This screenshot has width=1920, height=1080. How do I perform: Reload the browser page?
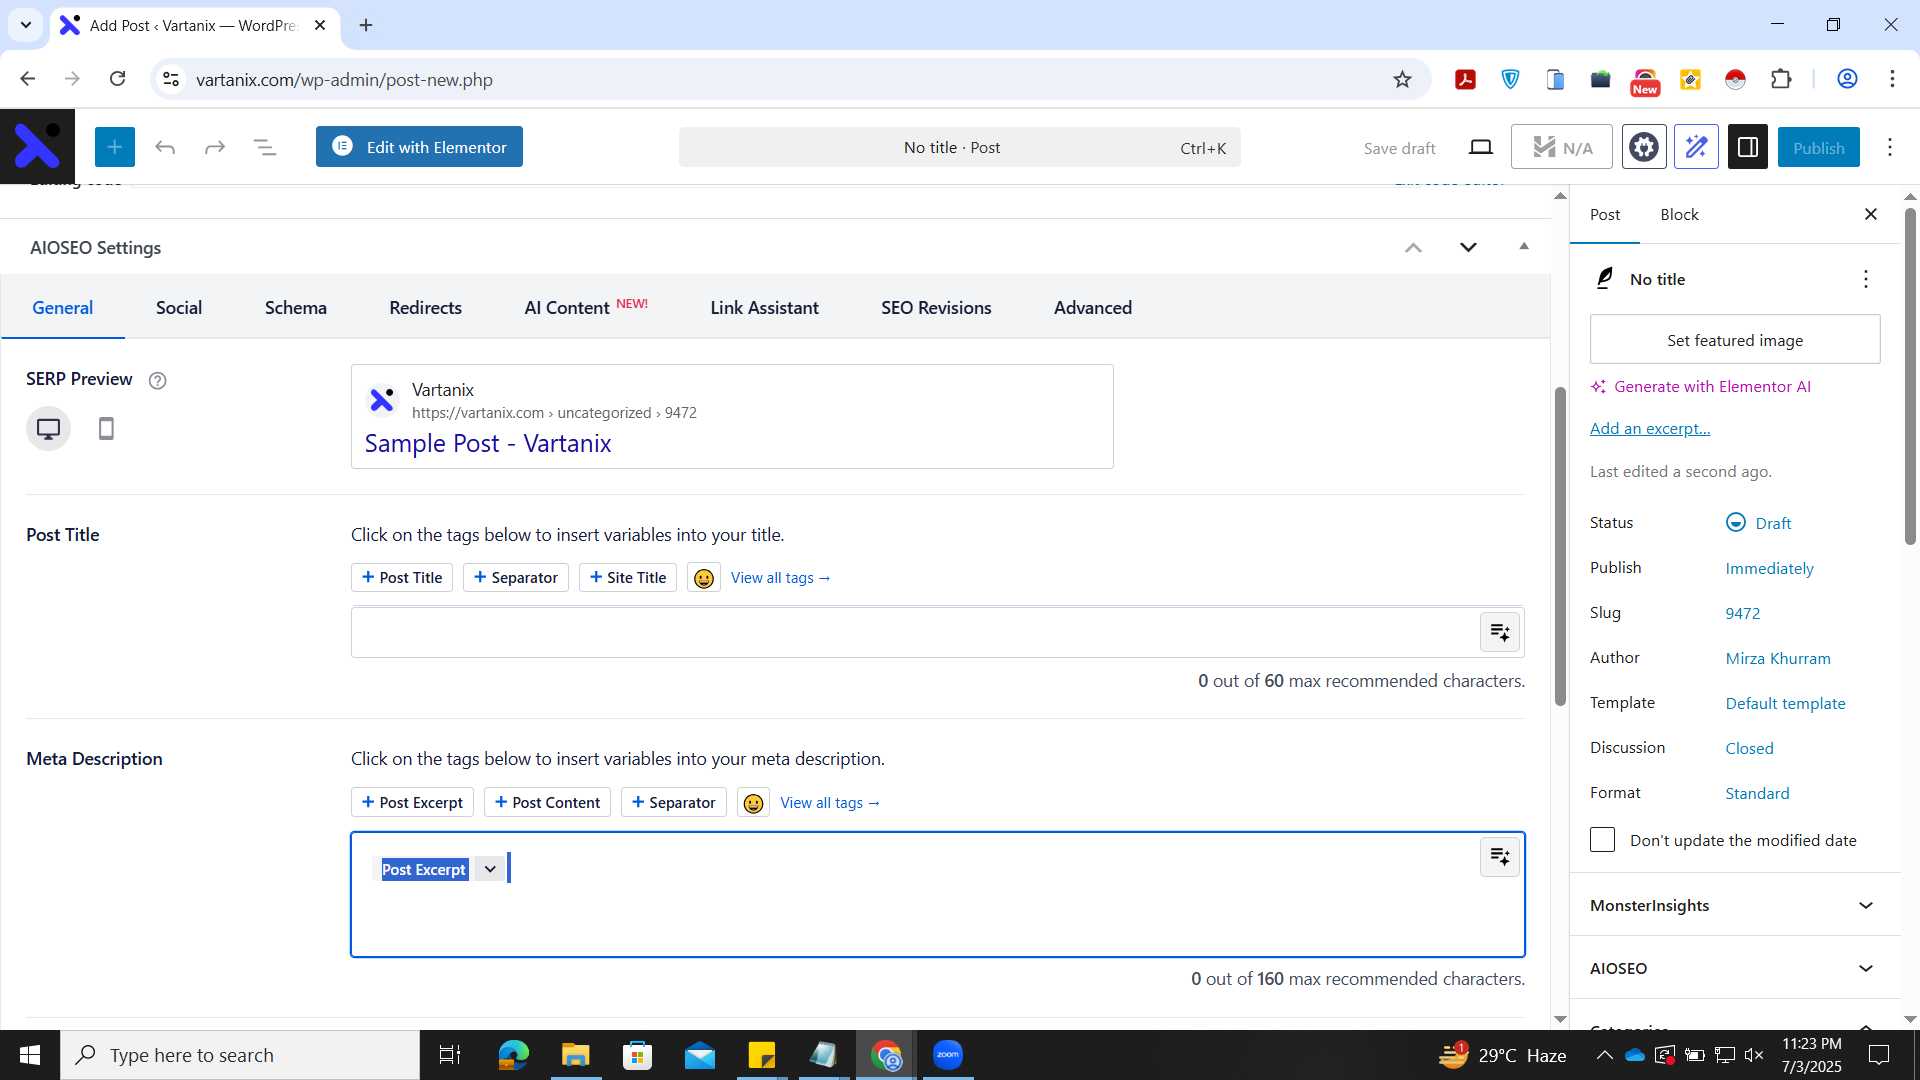[117, 79]
